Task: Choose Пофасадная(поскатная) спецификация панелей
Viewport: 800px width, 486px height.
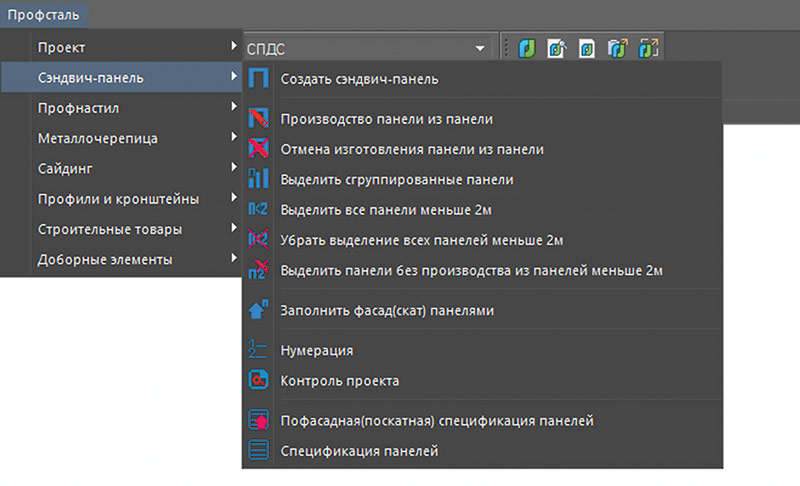Action: [x=438, y=421]
